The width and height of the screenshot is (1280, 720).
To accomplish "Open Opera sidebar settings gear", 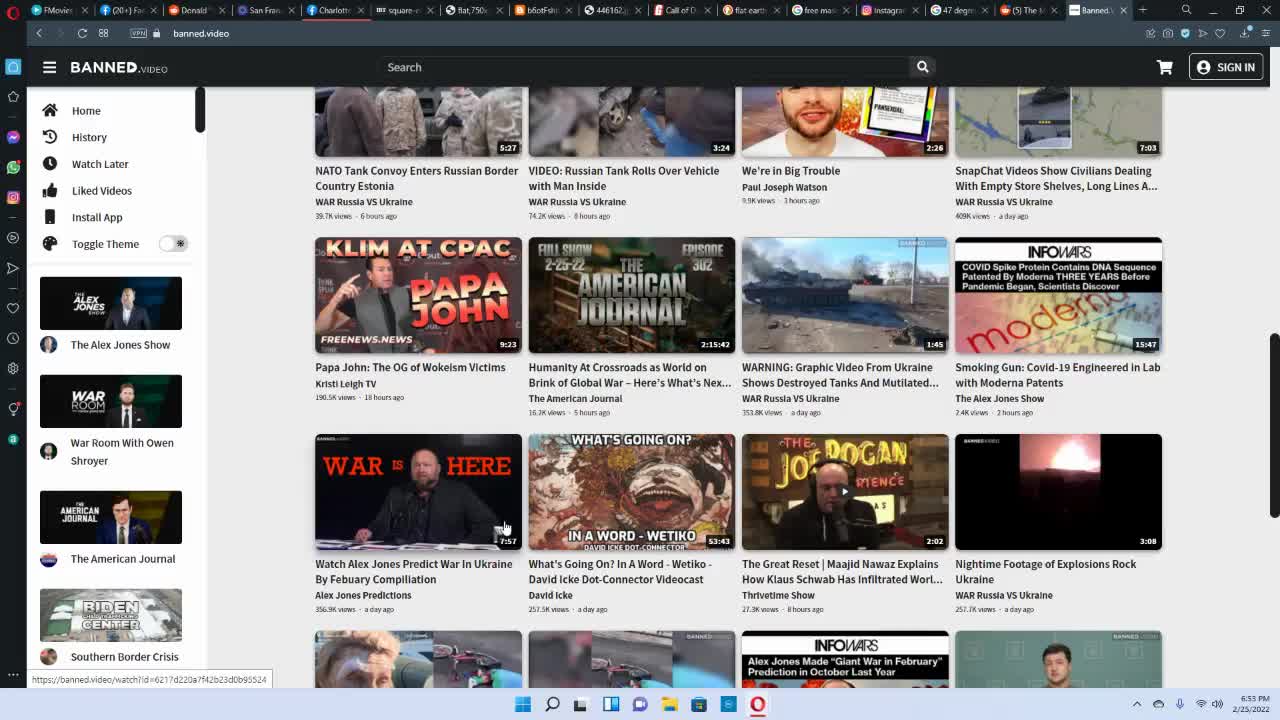I will 13,368.
